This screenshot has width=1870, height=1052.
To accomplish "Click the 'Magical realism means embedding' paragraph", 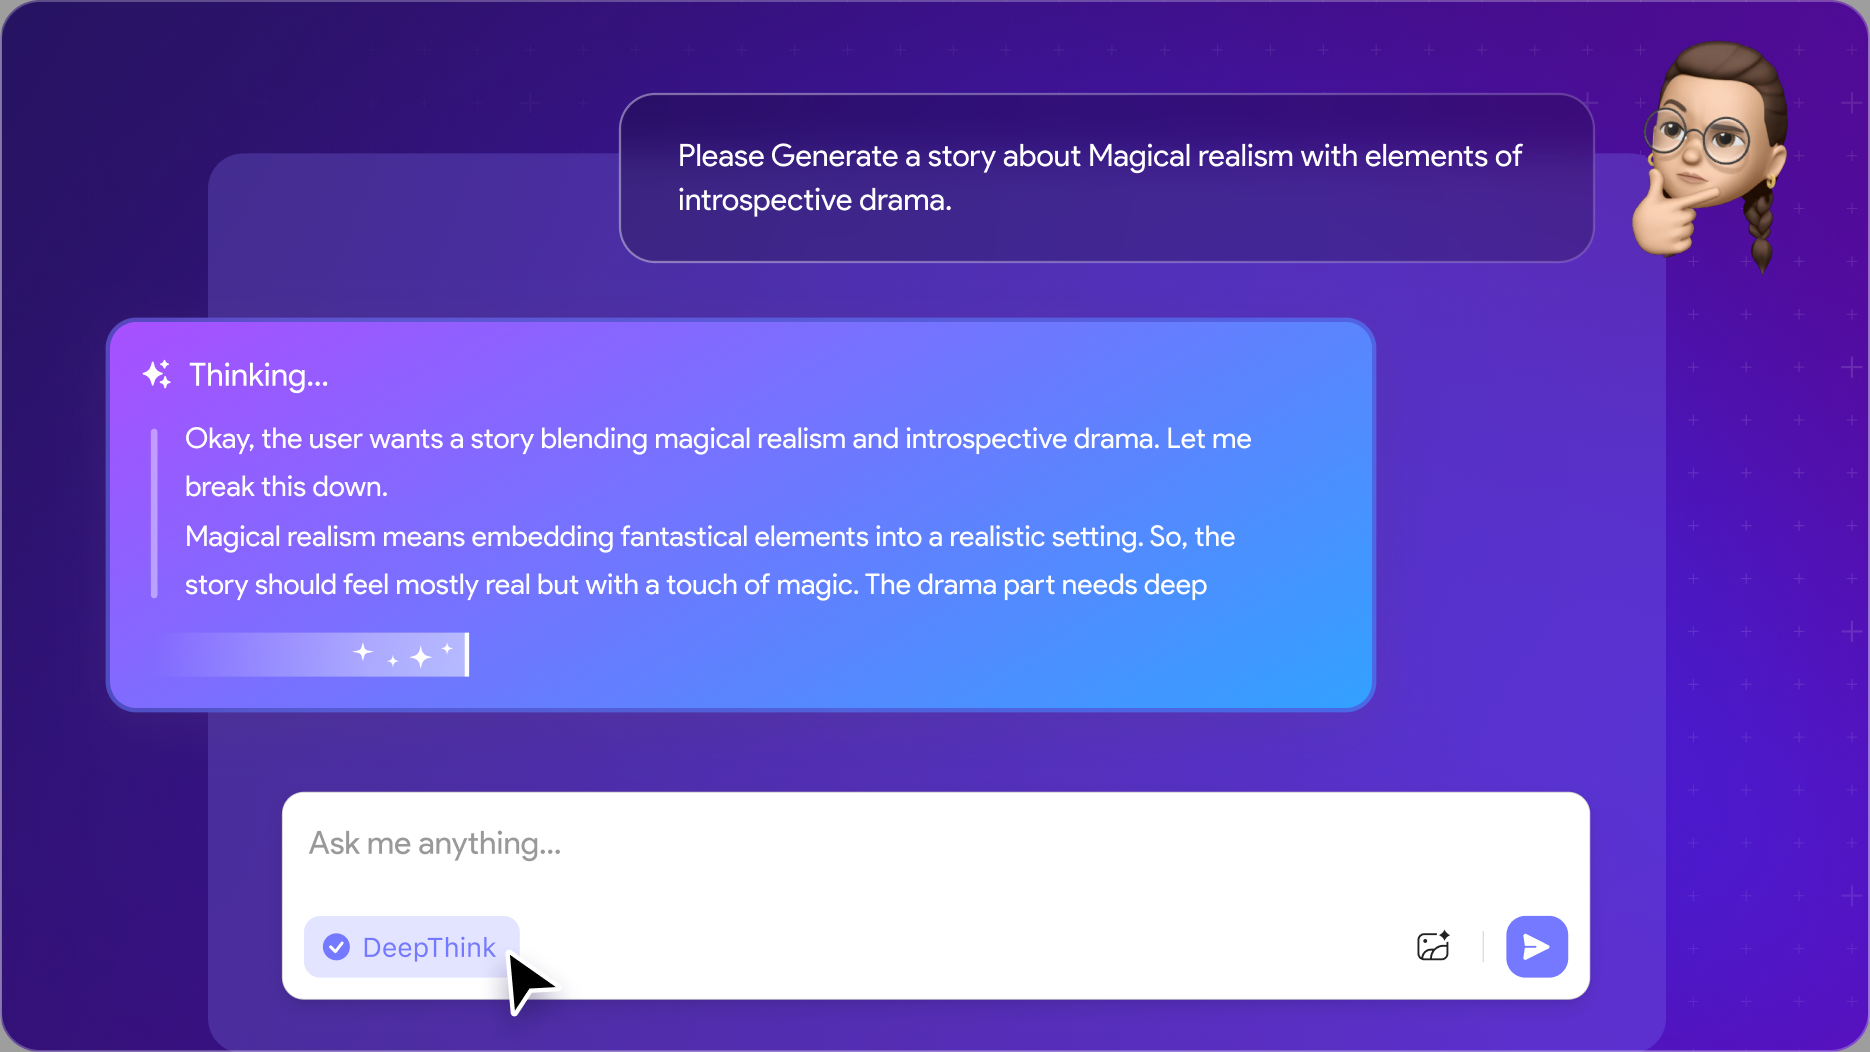I will tap(710, 561).
